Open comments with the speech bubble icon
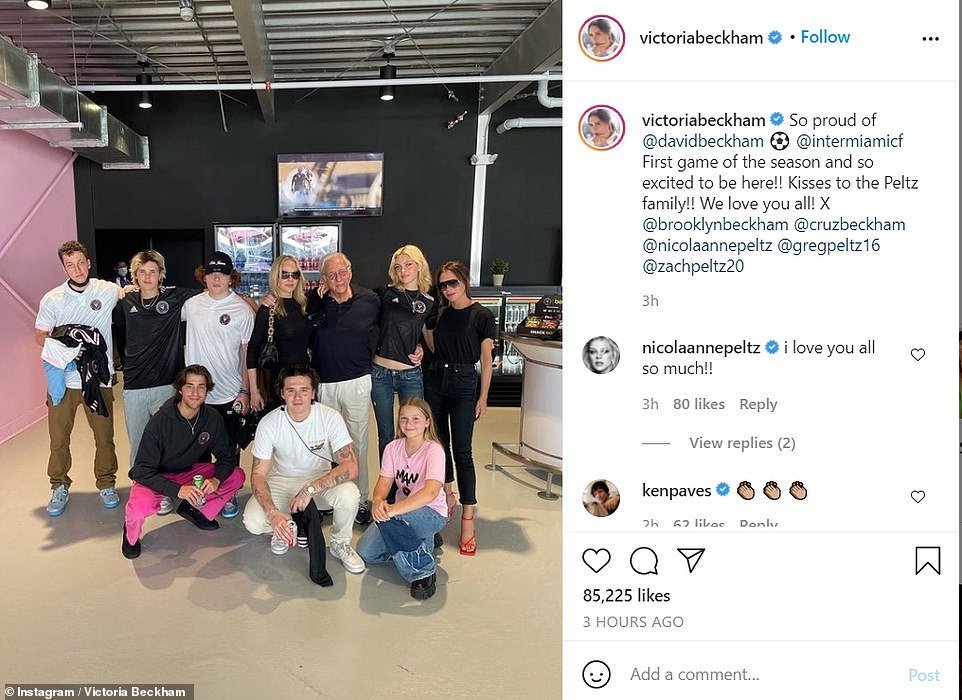The width and height of the screenshot is (962, 700). pyautogui.click(x=644, y=561)
